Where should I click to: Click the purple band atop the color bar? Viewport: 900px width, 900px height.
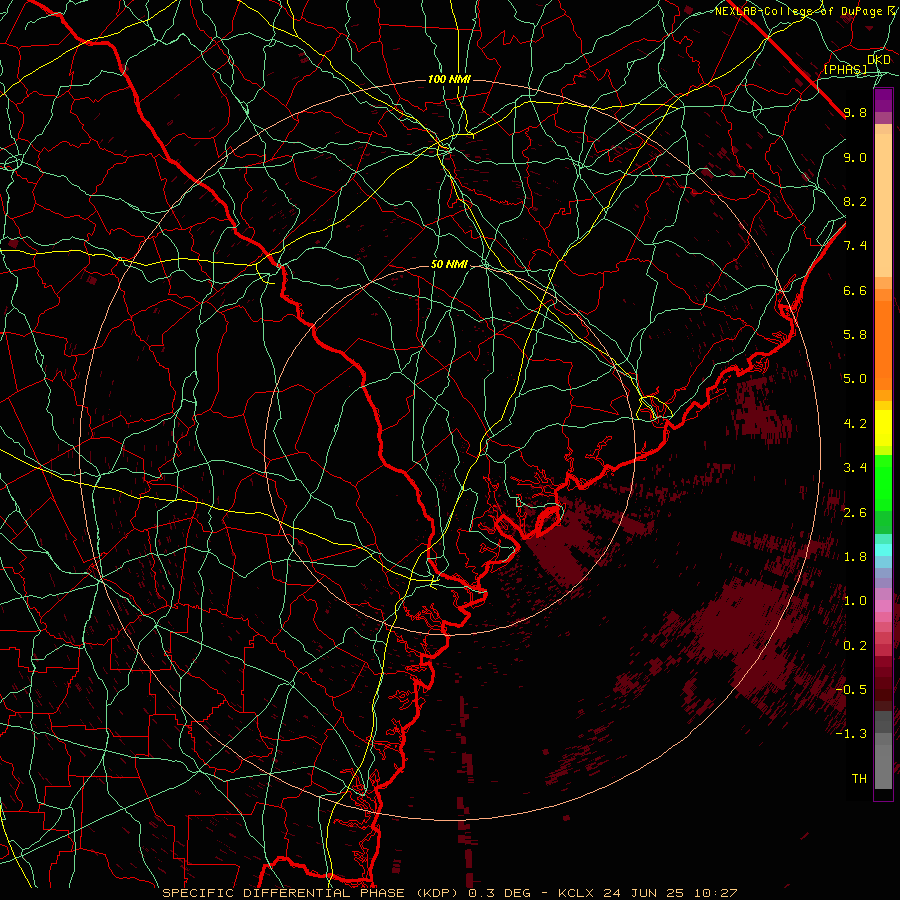883,100
